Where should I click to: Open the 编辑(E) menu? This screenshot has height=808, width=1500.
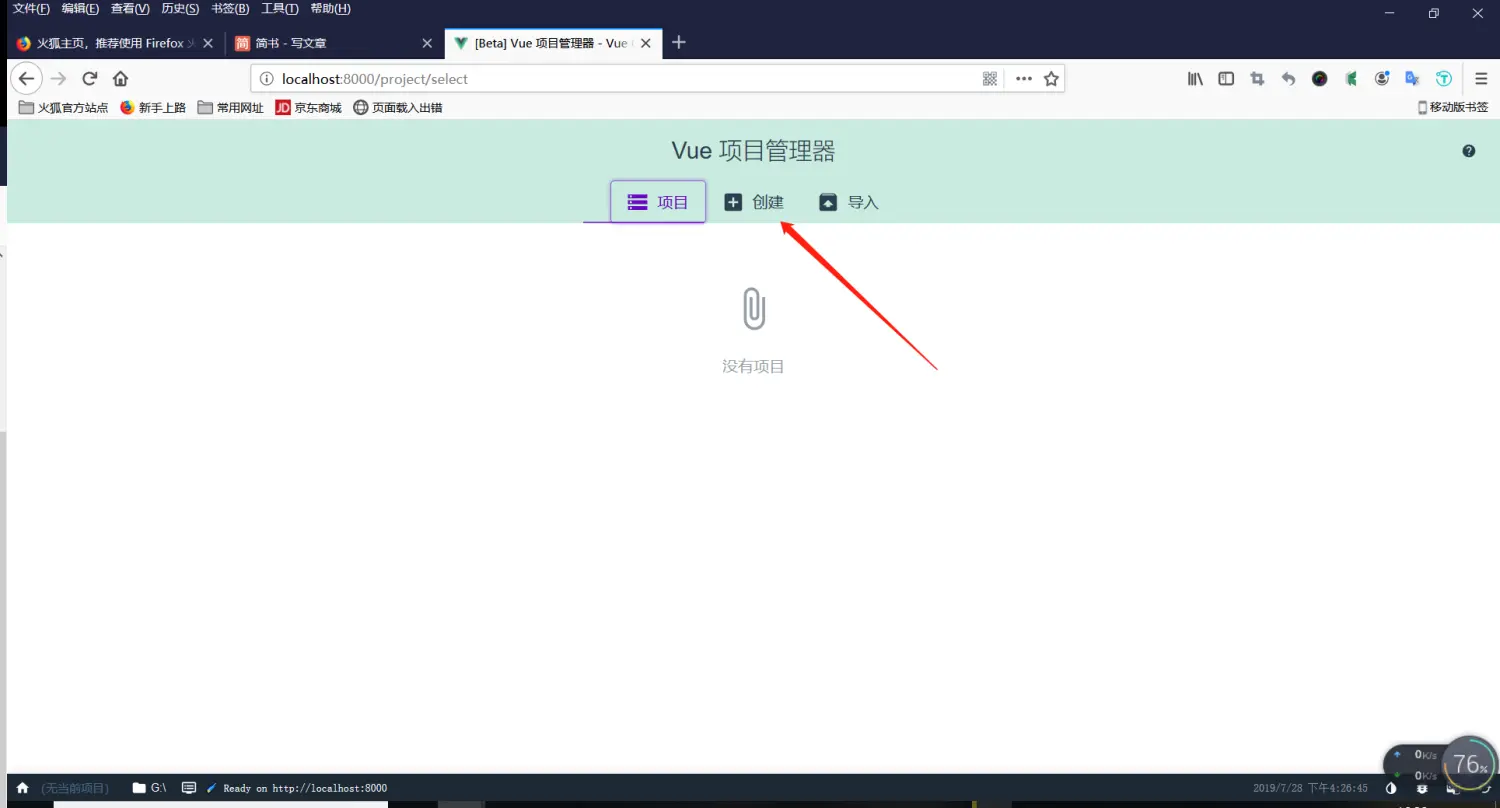80,9
